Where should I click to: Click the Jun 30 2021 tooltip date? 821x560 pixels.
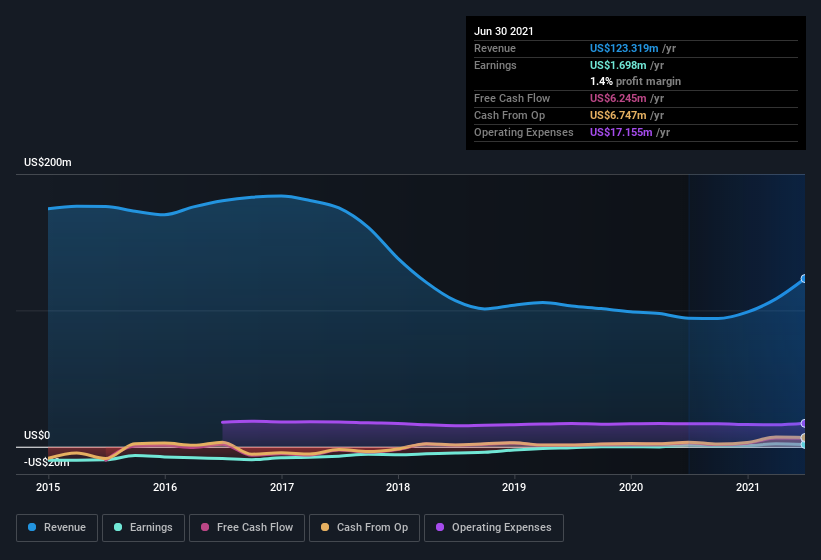coord(504,31)
